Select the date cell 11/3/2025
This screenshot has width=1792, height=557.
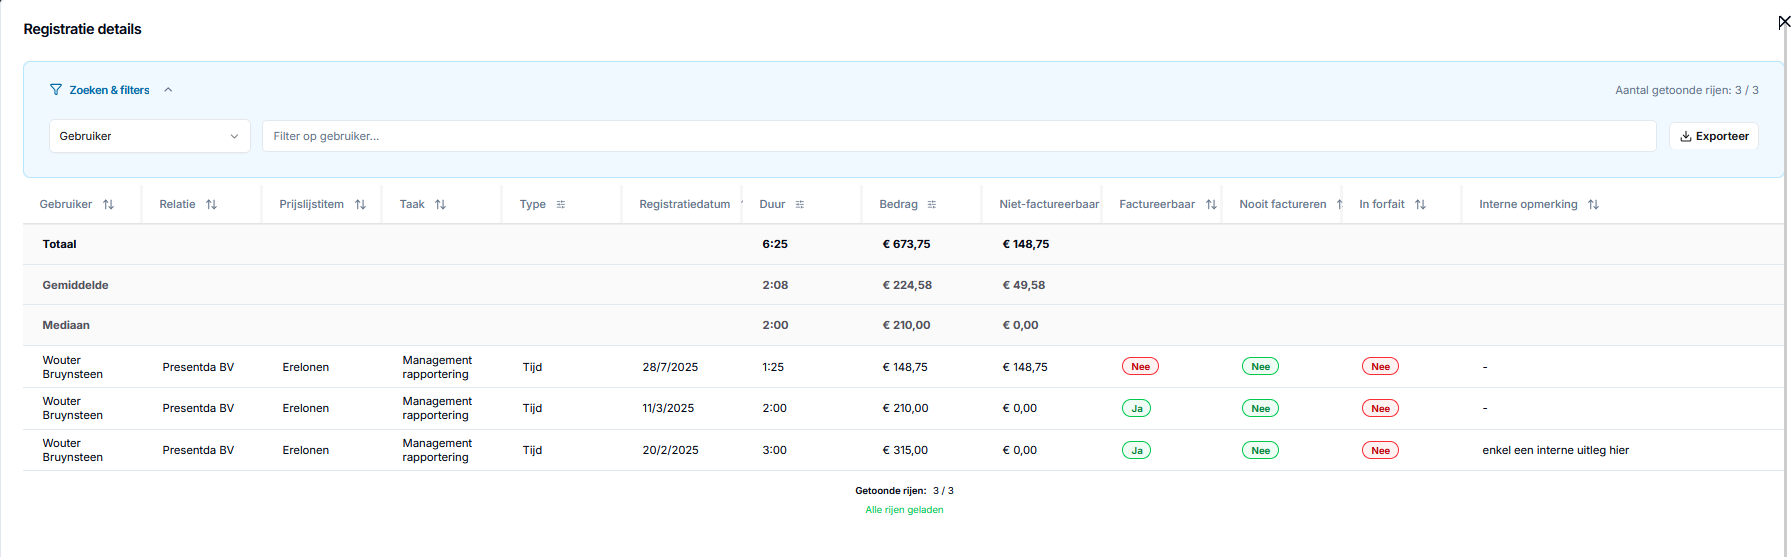click(668, 408)
